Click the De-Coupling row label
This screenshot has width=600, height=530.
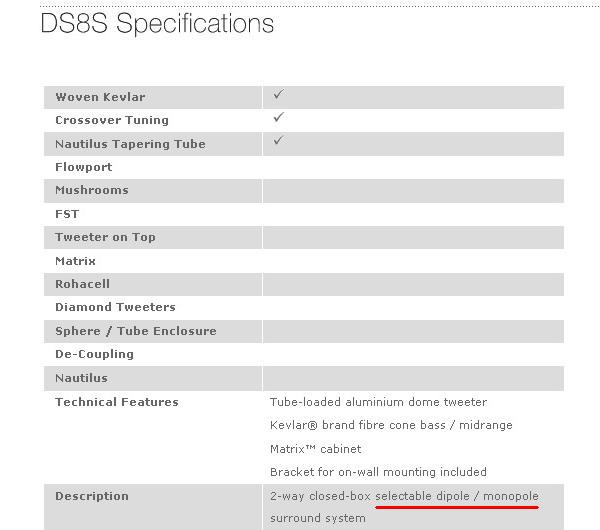pyautogui.click(x=94, y=354)
